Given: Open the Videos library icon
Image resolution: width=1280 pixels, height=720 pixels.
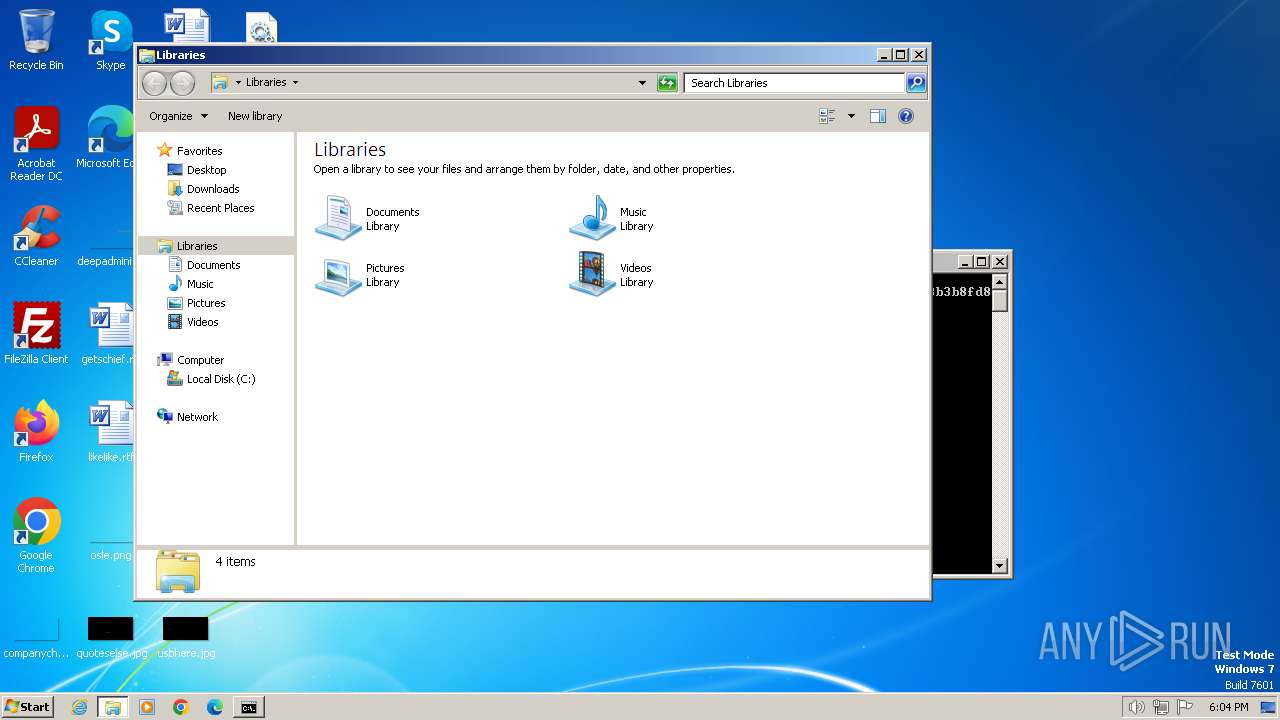Looking at the screenshot, I should (592, 275).
